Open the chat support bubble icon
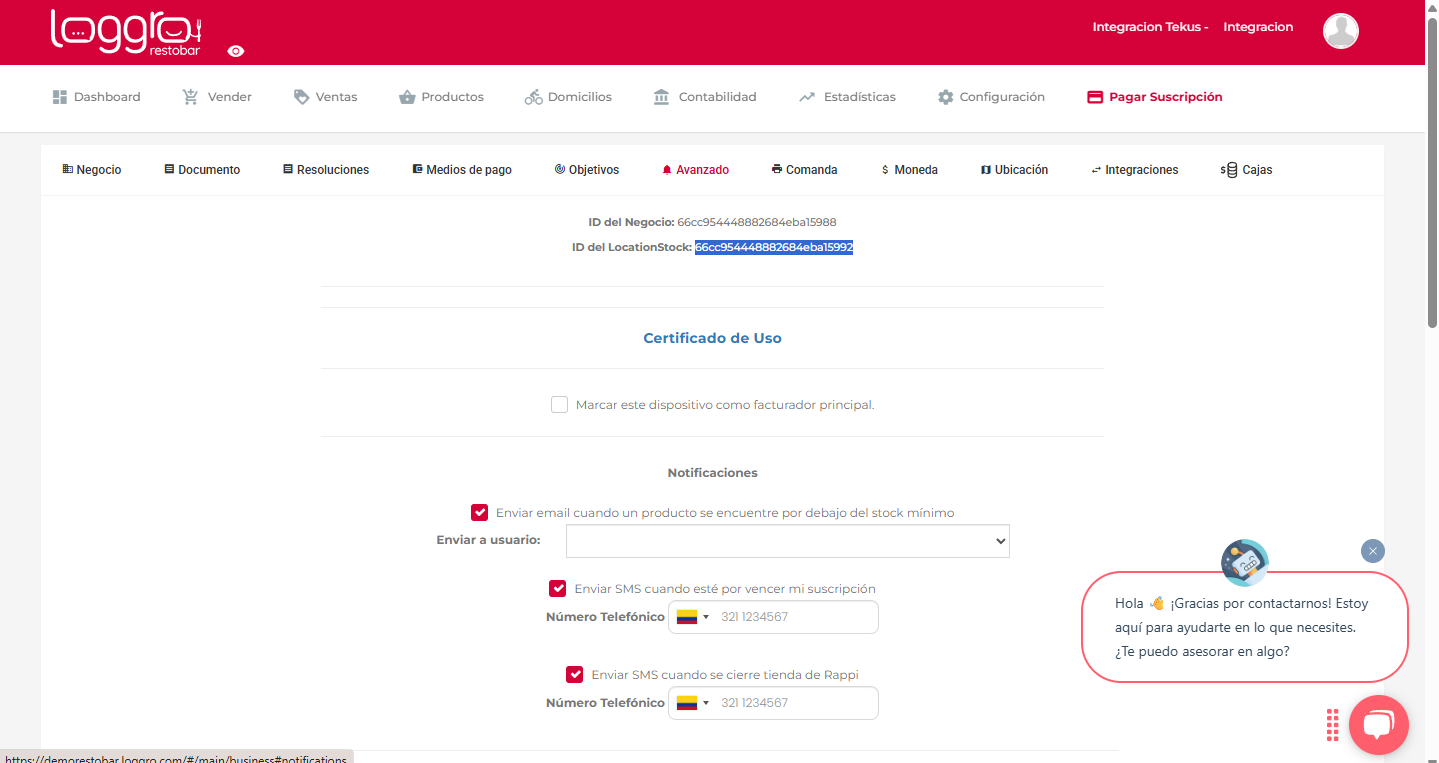The image size is (1439, 763). 1378,725
